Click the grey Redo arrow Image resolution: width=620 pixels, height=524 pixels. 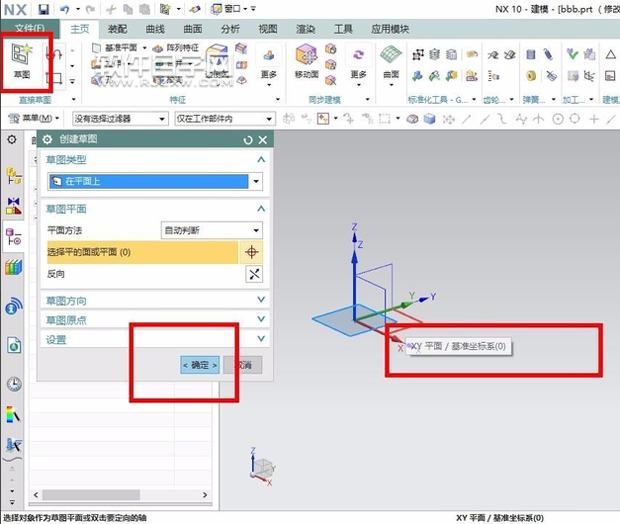(x=90, y=9)
